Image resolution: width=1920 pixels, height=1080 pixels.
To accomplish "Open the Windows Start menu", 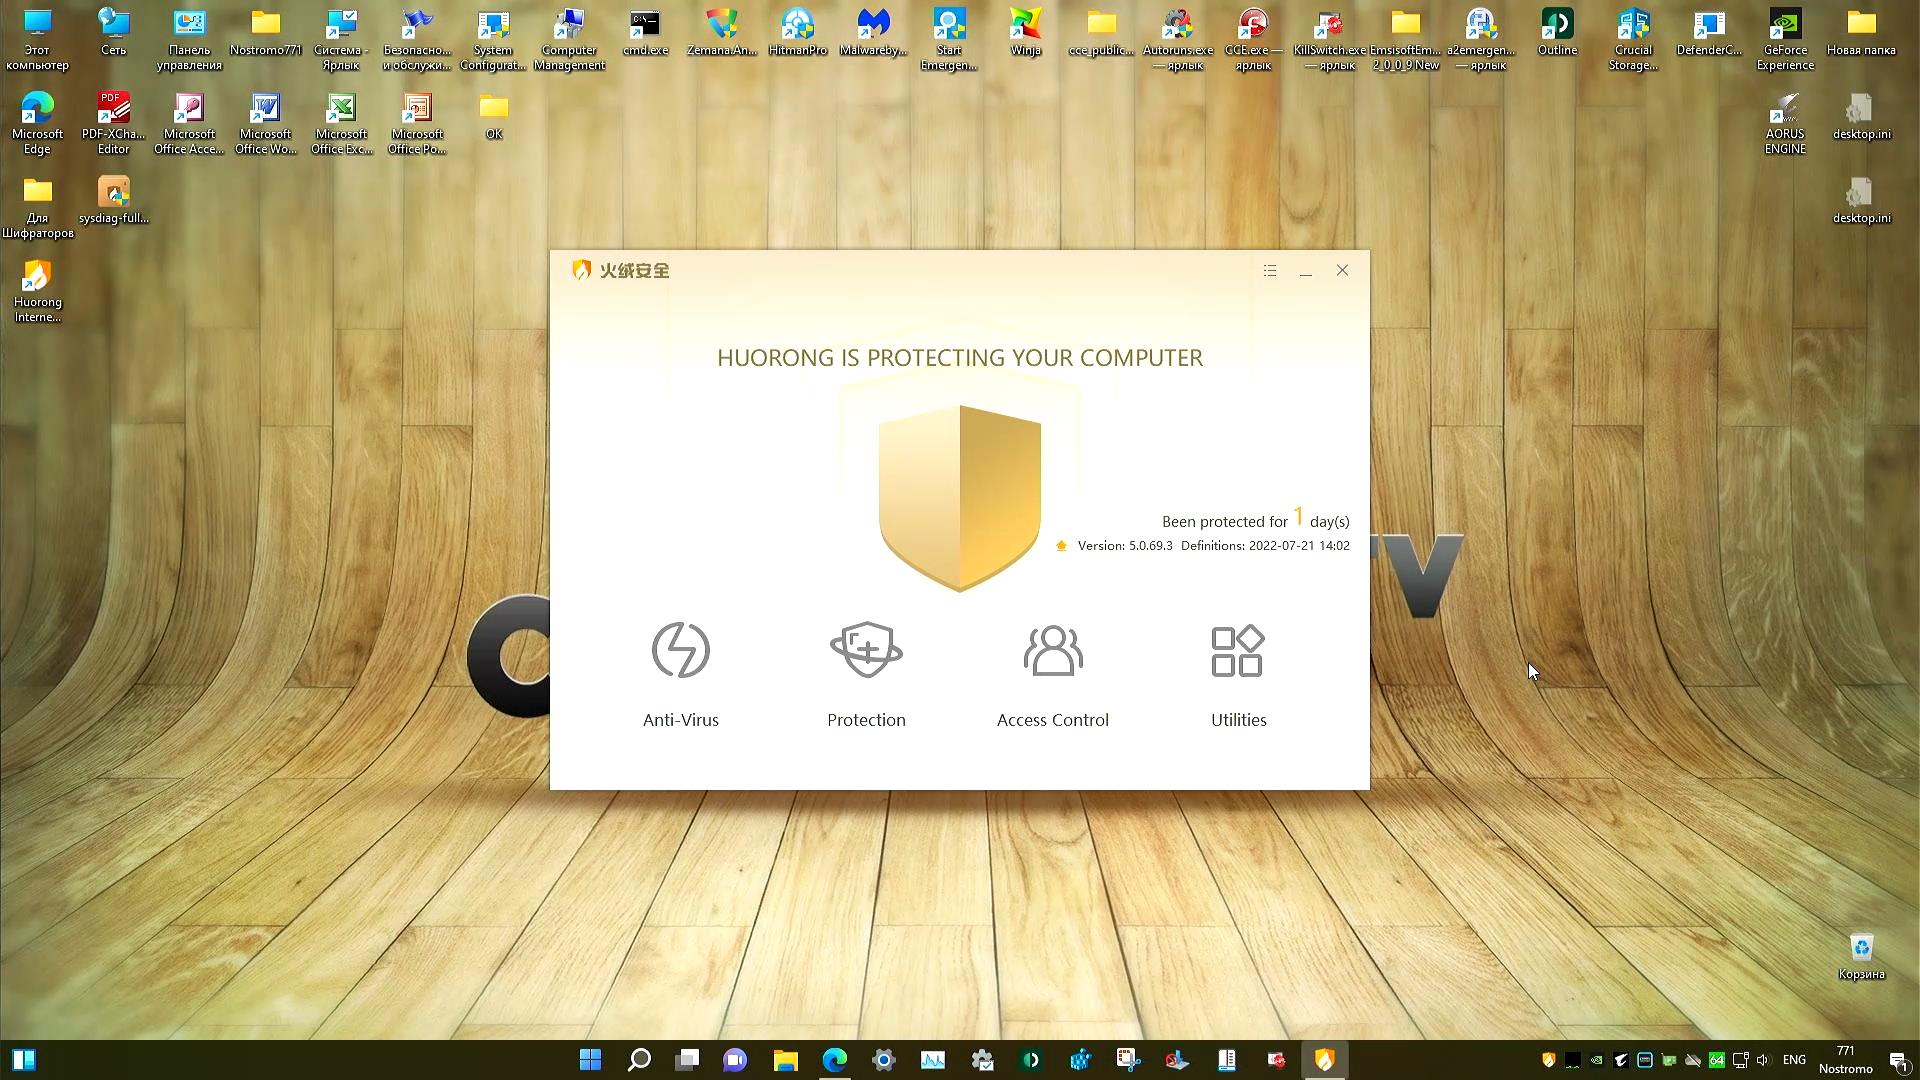I will pos(589,1059).
